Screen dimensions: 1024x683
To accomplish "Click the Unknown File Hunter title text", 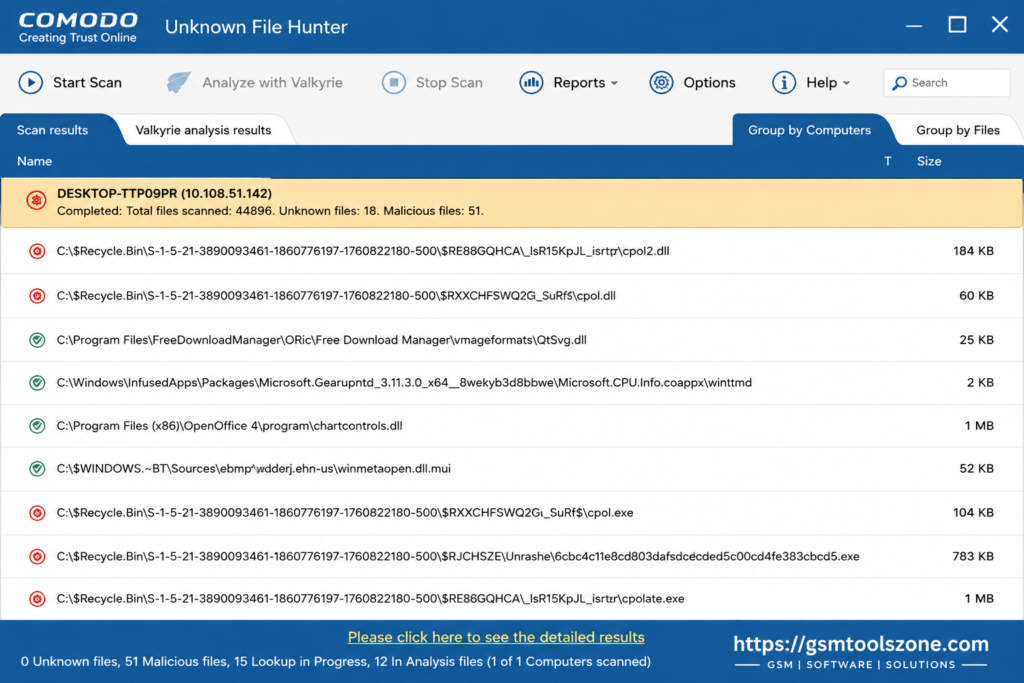I will tap(256, 27).
